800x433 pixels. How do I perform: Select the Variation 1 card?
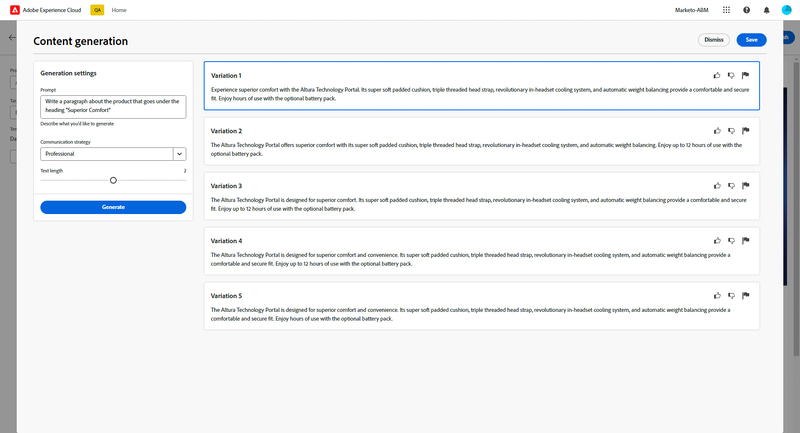pyautogui.click(x=482, y=86)
